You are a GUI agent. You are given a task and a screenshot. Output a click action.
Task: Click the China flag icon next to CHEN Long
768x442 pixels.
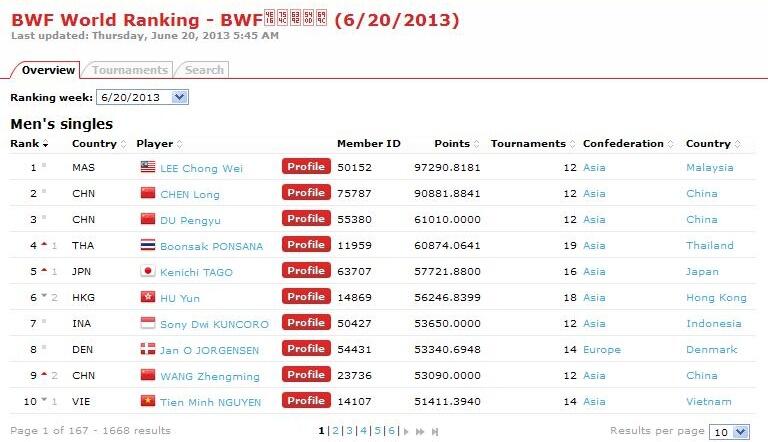click(x=148, y=193)
